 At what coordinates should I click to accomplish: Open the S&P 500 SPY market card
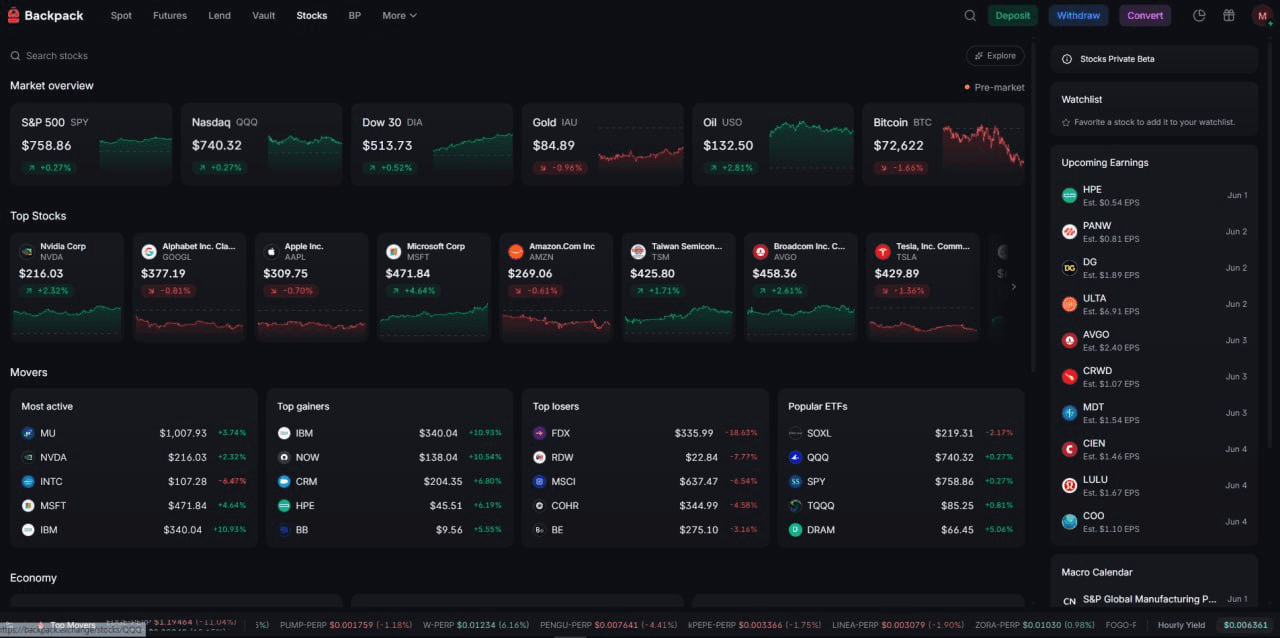tap(91, 144)
